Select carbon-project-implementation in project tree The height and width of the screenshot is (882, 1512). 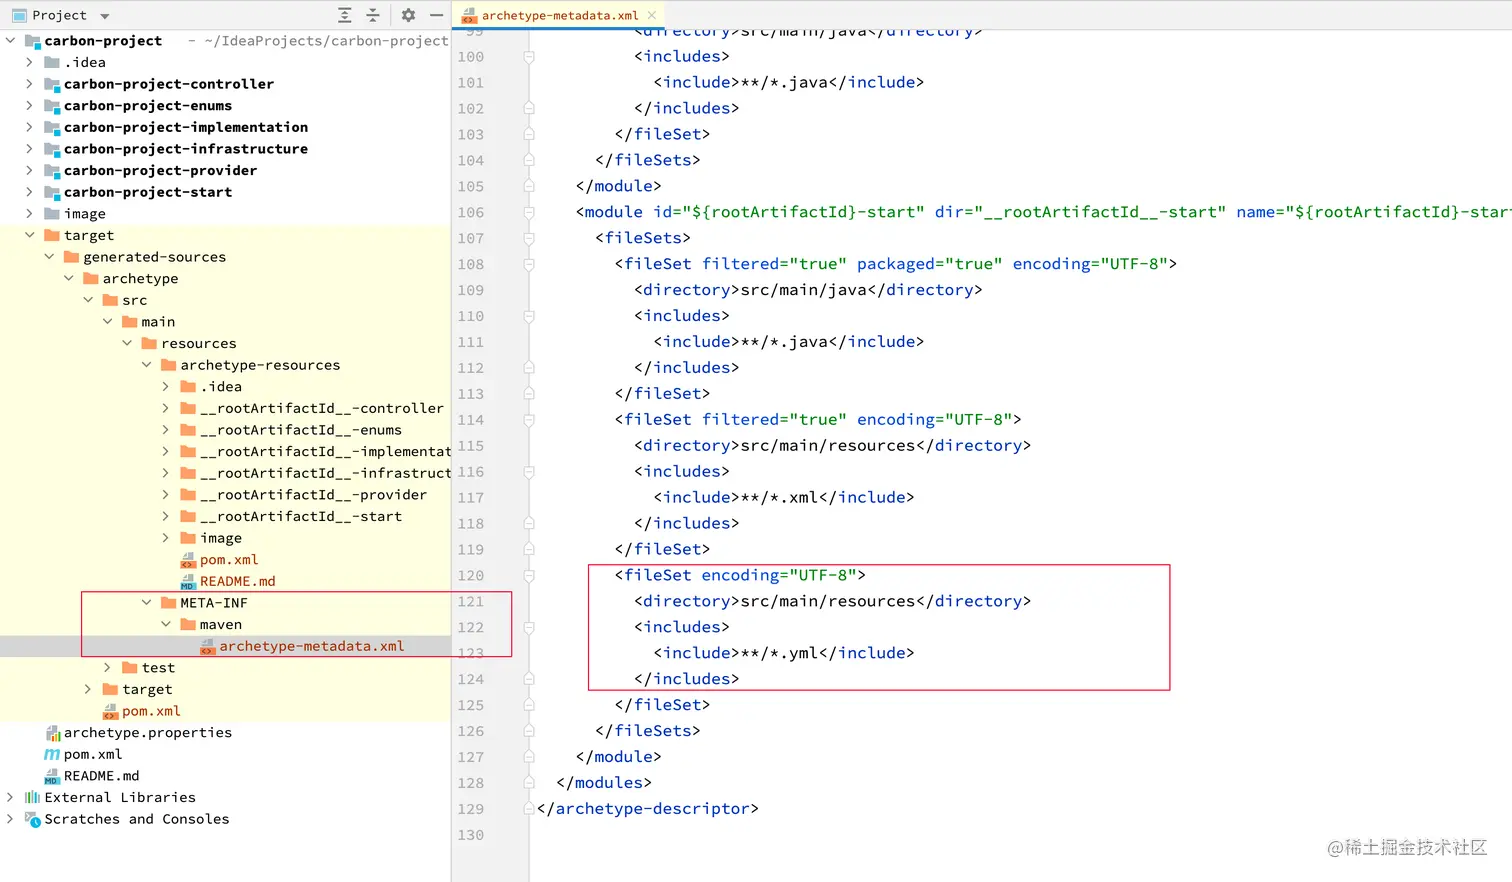(x=186, y=127)
